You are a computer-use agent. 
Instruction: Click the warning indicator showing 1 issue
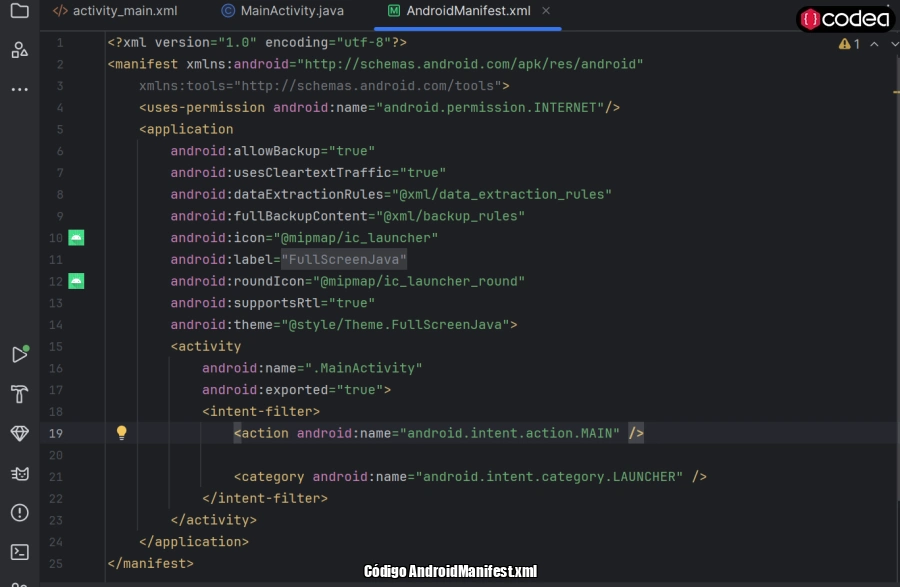(x=849, y=45)
